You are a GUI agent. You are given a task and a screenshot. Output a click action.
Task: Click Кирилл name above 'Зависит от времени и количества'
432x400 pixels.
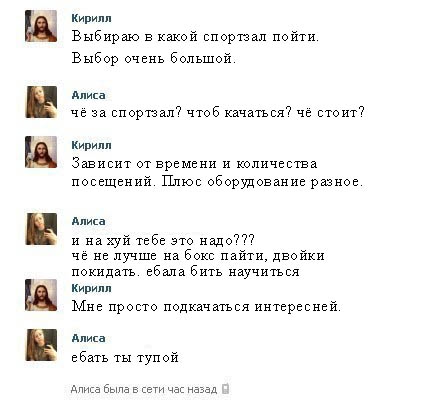tap(91, 145)
